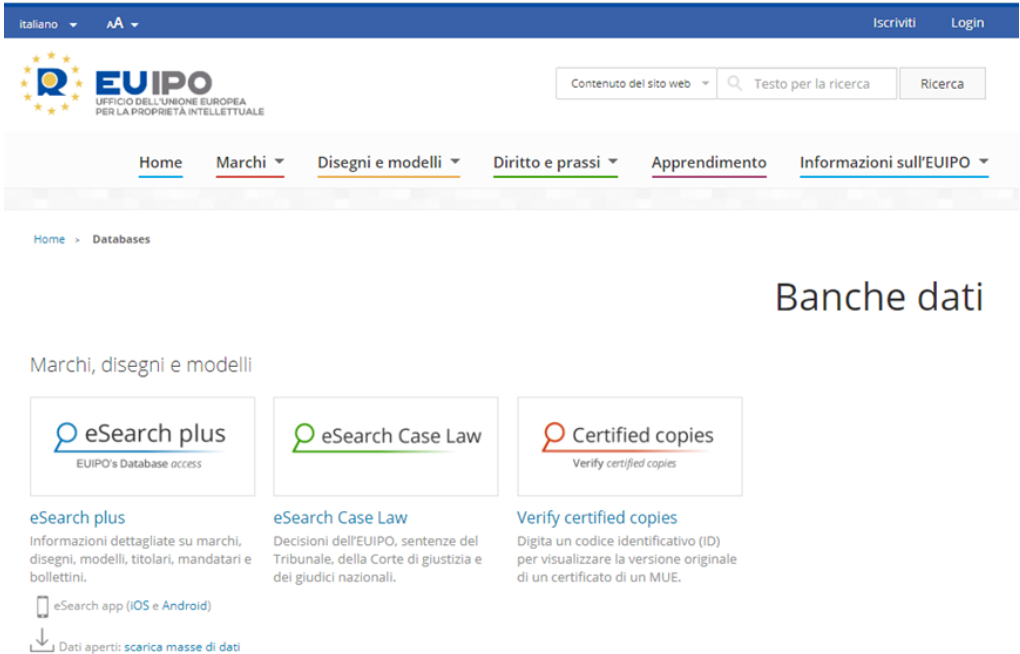Click the magnifier icon in search box
1020x654 pixels.
point(734,84)
